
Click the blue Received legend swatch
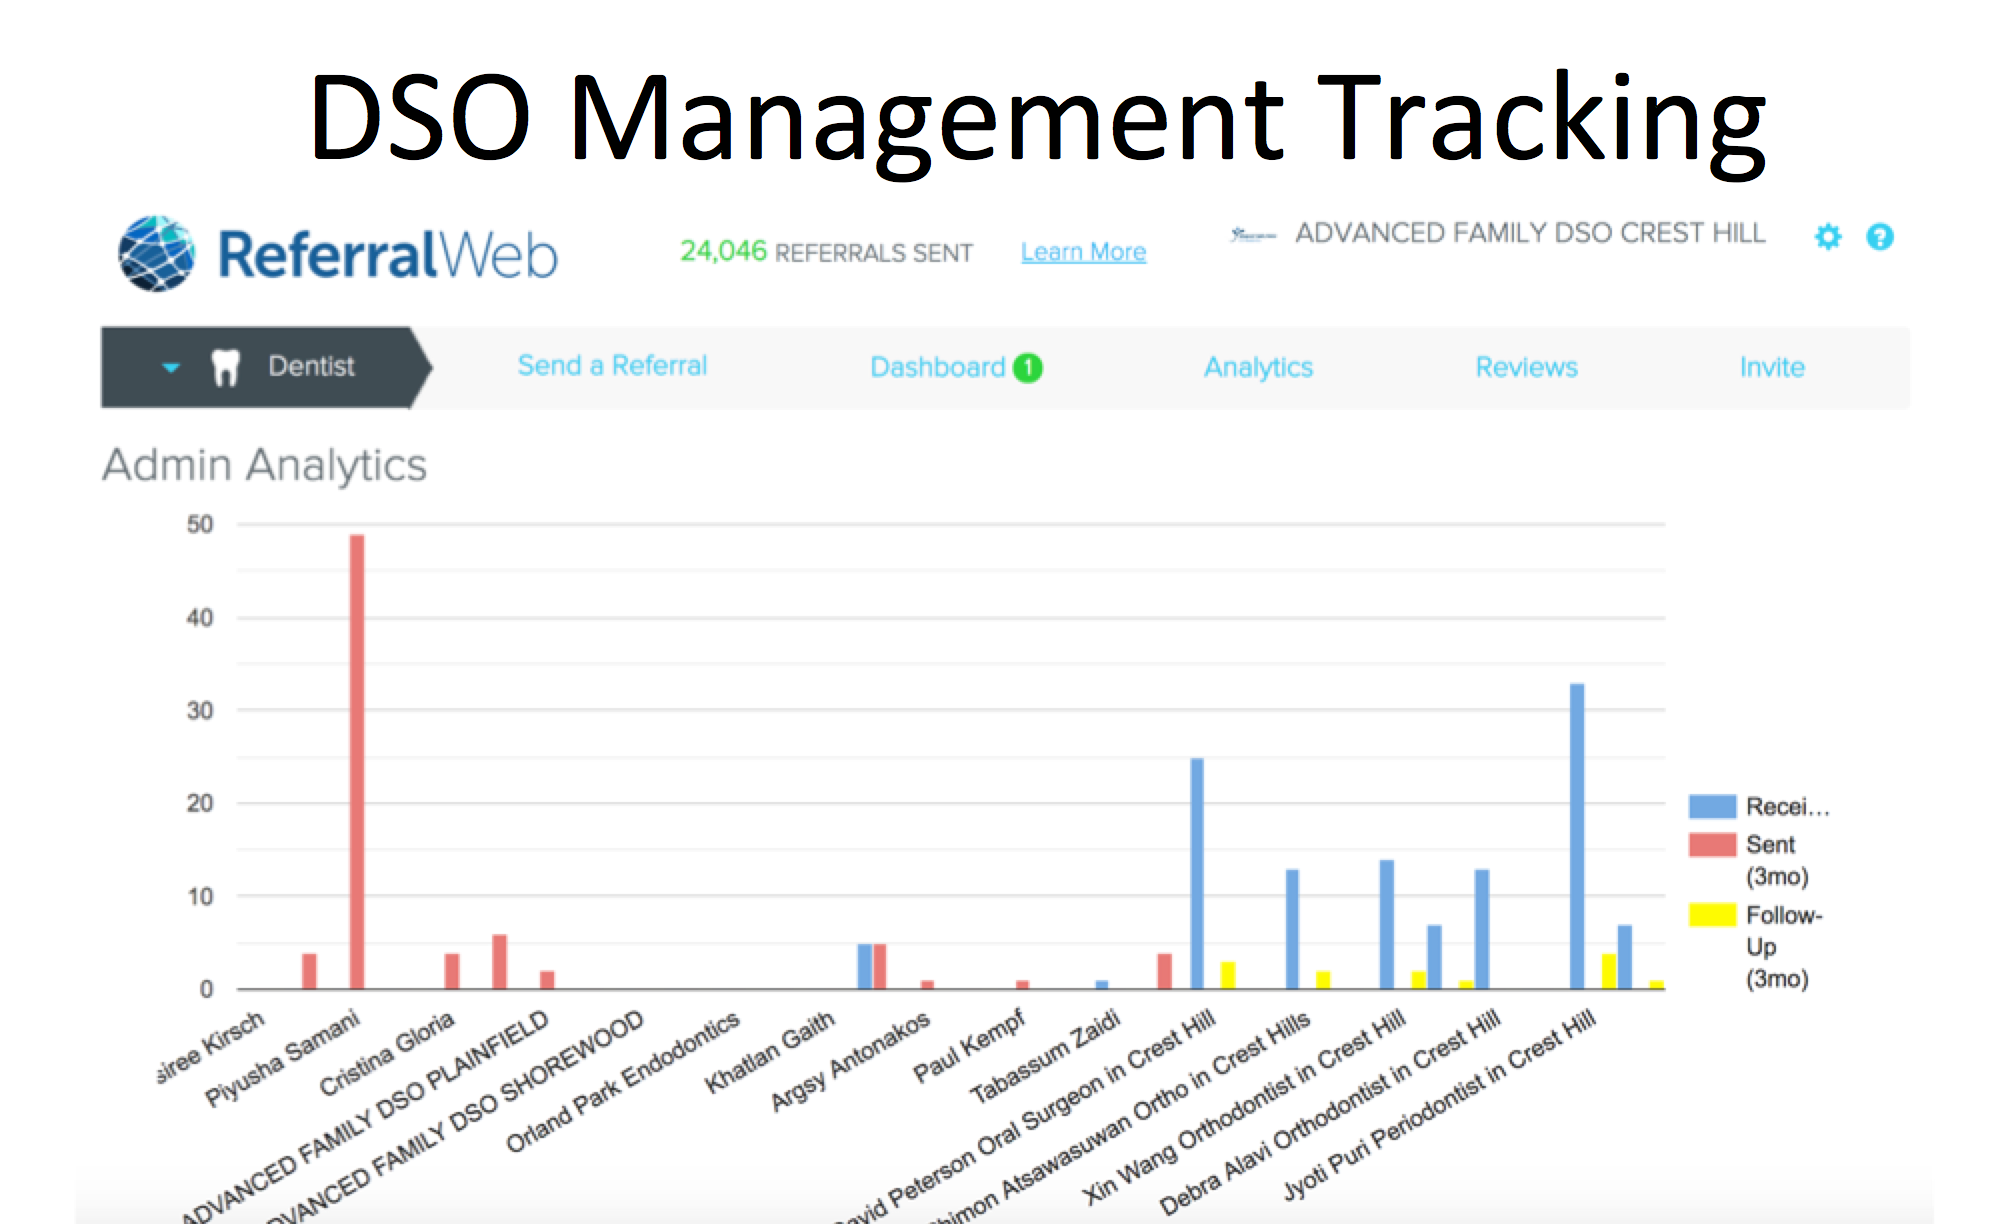point(1712,806)
